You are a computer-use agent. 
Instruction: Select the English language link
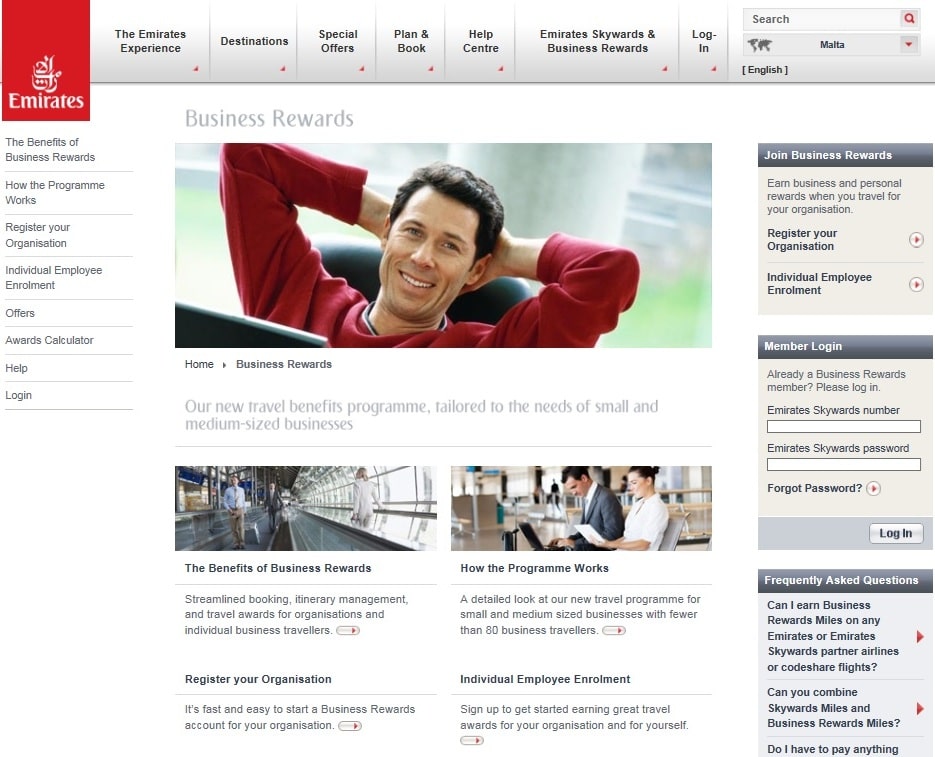pos(764,70)
